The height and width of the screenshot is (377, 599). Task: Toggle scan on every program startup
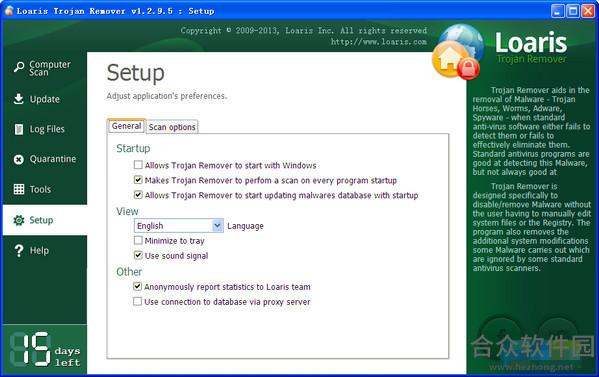138,180
